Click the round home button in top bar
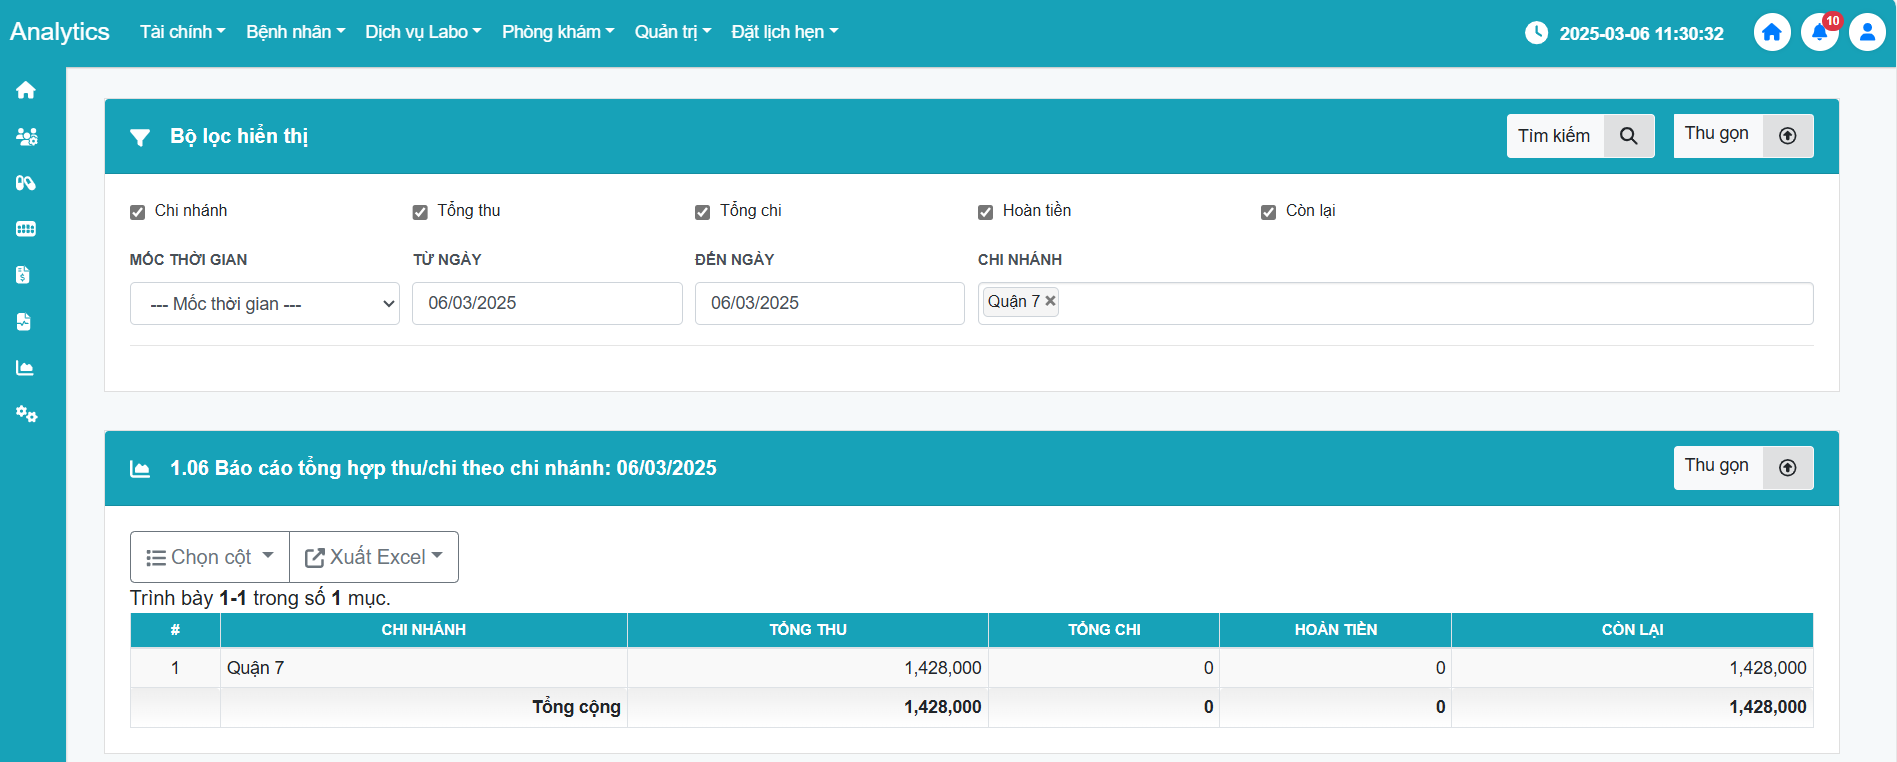 pos(1771,33)
